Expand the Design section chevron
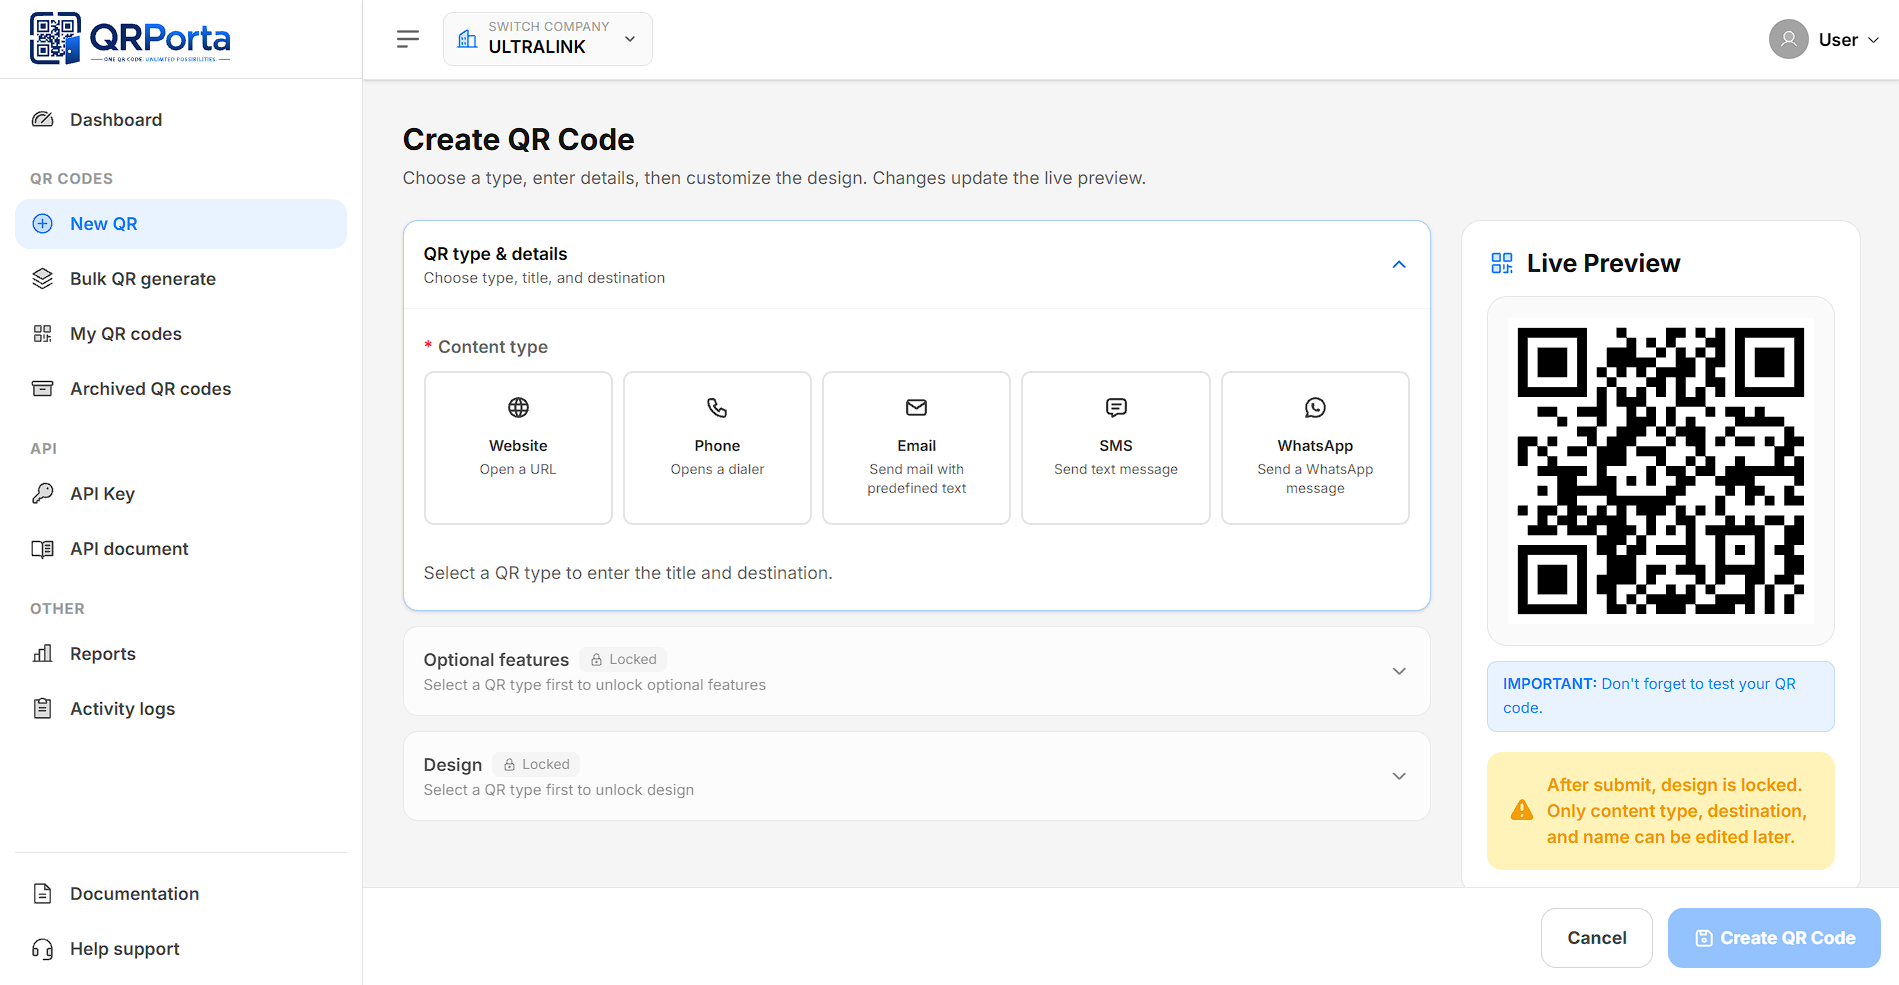The height and width of the screenshot is (985, 1899). [1399, 776]
